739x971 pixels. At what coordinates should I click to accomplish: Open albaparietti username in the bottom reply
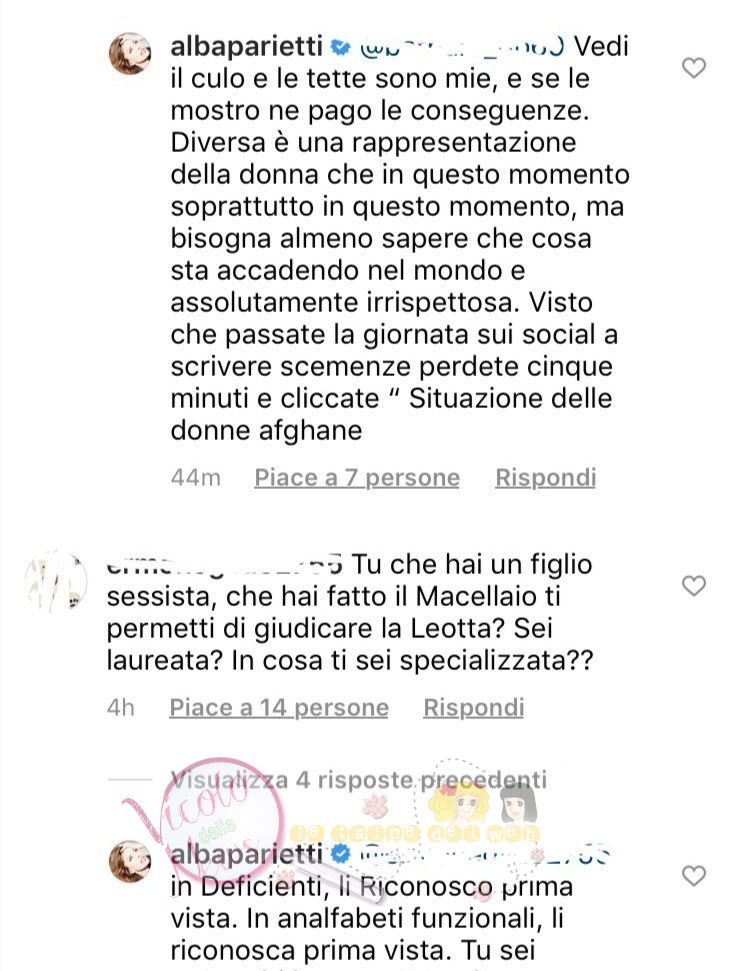247,855
